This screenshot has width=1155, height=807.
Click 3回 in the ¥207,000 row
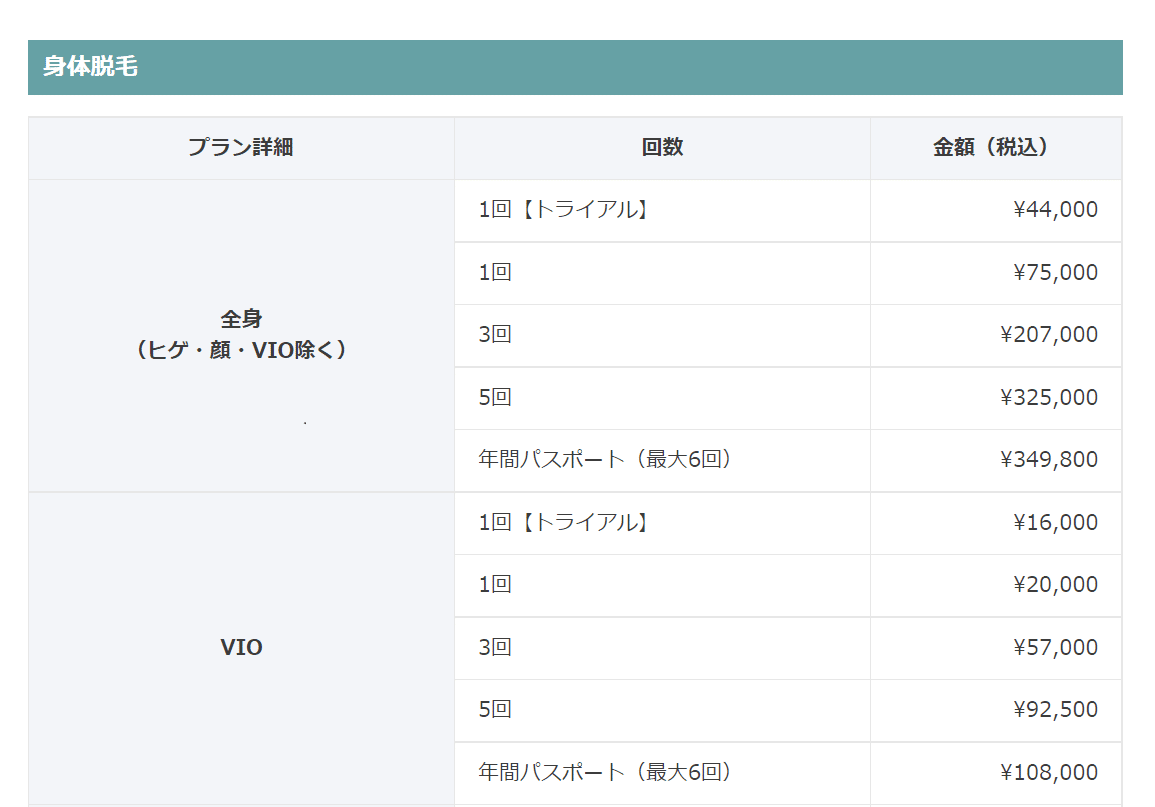tap(495, 335)
